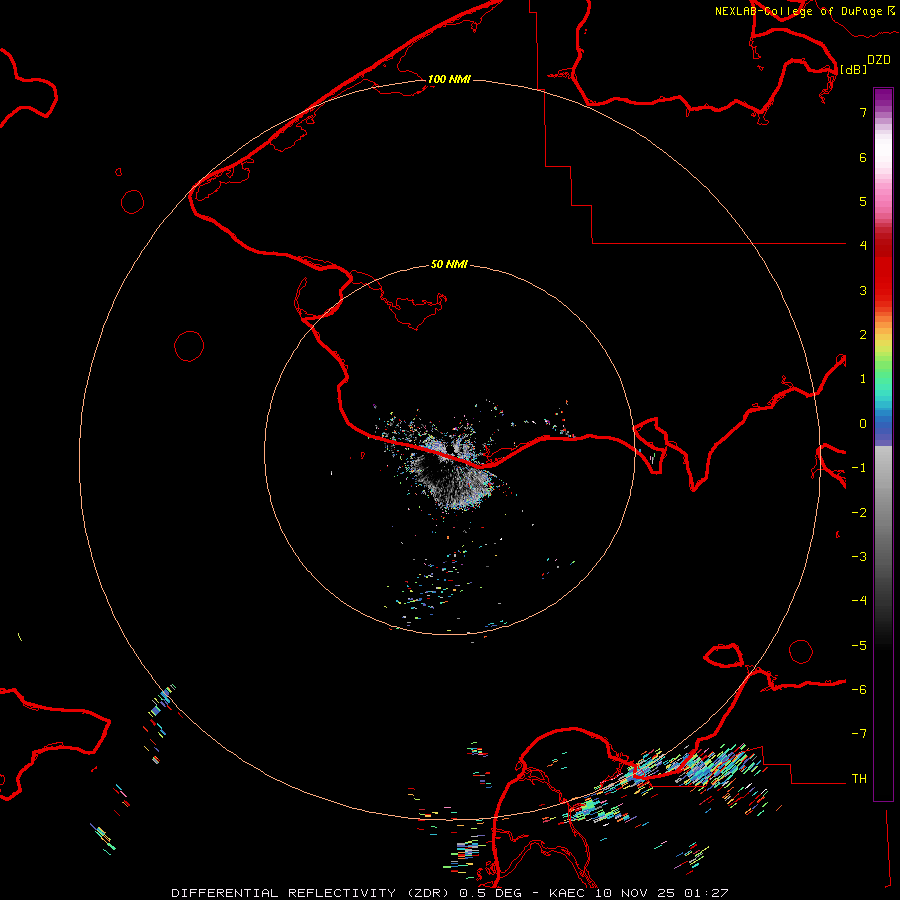Click the -7 dB scale label
The width and height of the screenshot is (900, 900).
coord(859,734)
